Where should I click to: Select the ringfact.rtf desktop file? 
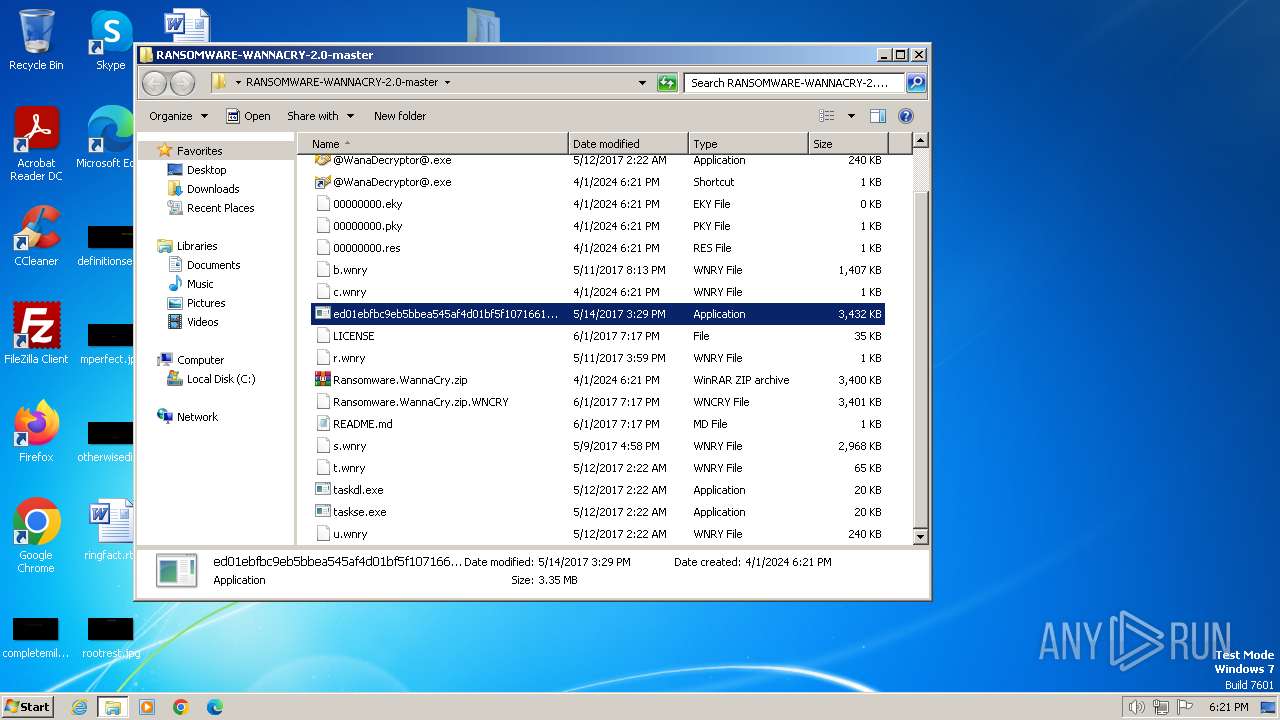(110, 530)
